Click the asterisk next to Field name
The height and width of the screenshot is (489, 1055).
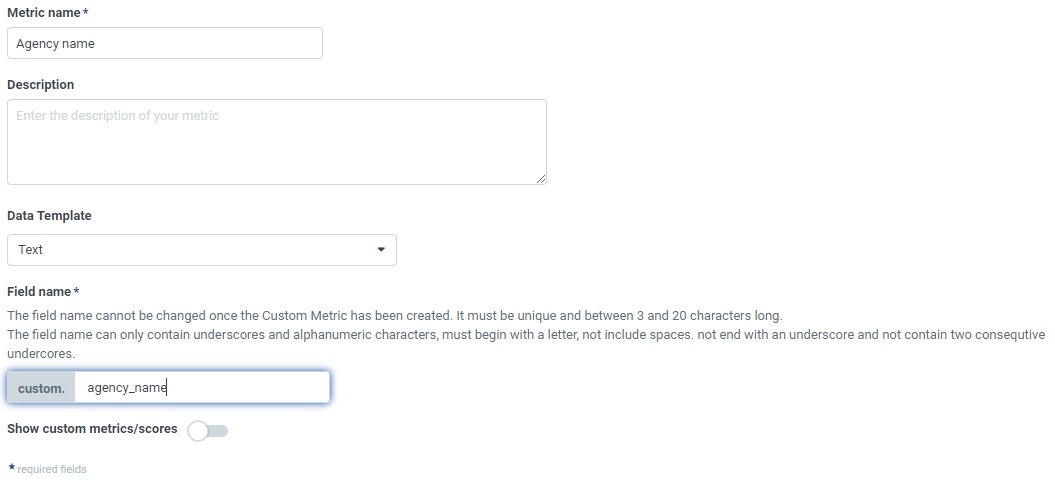pos(76,291)
